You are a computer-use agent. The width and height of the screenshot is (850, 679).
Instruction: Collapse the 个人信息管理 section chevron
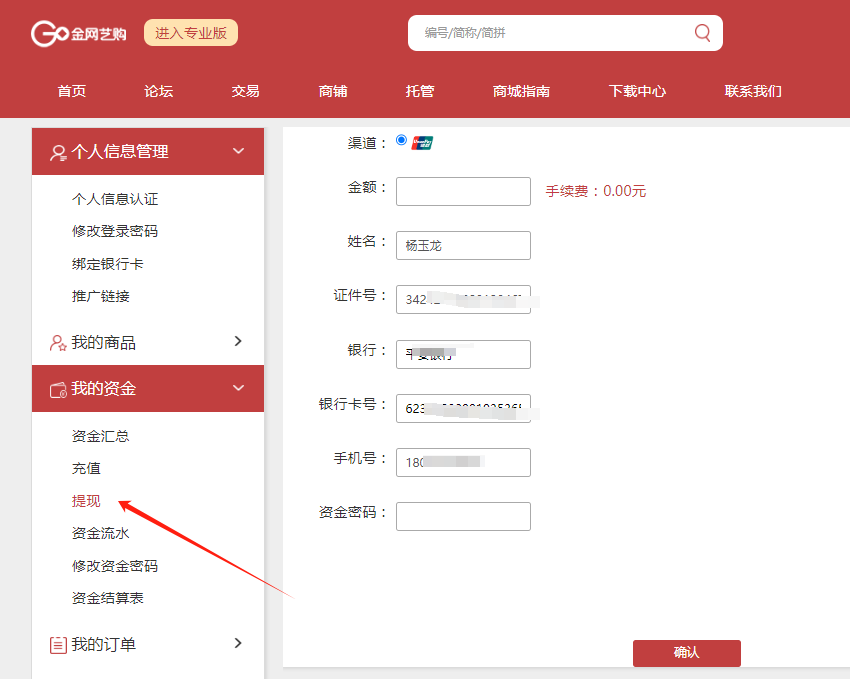click(238, 151)
